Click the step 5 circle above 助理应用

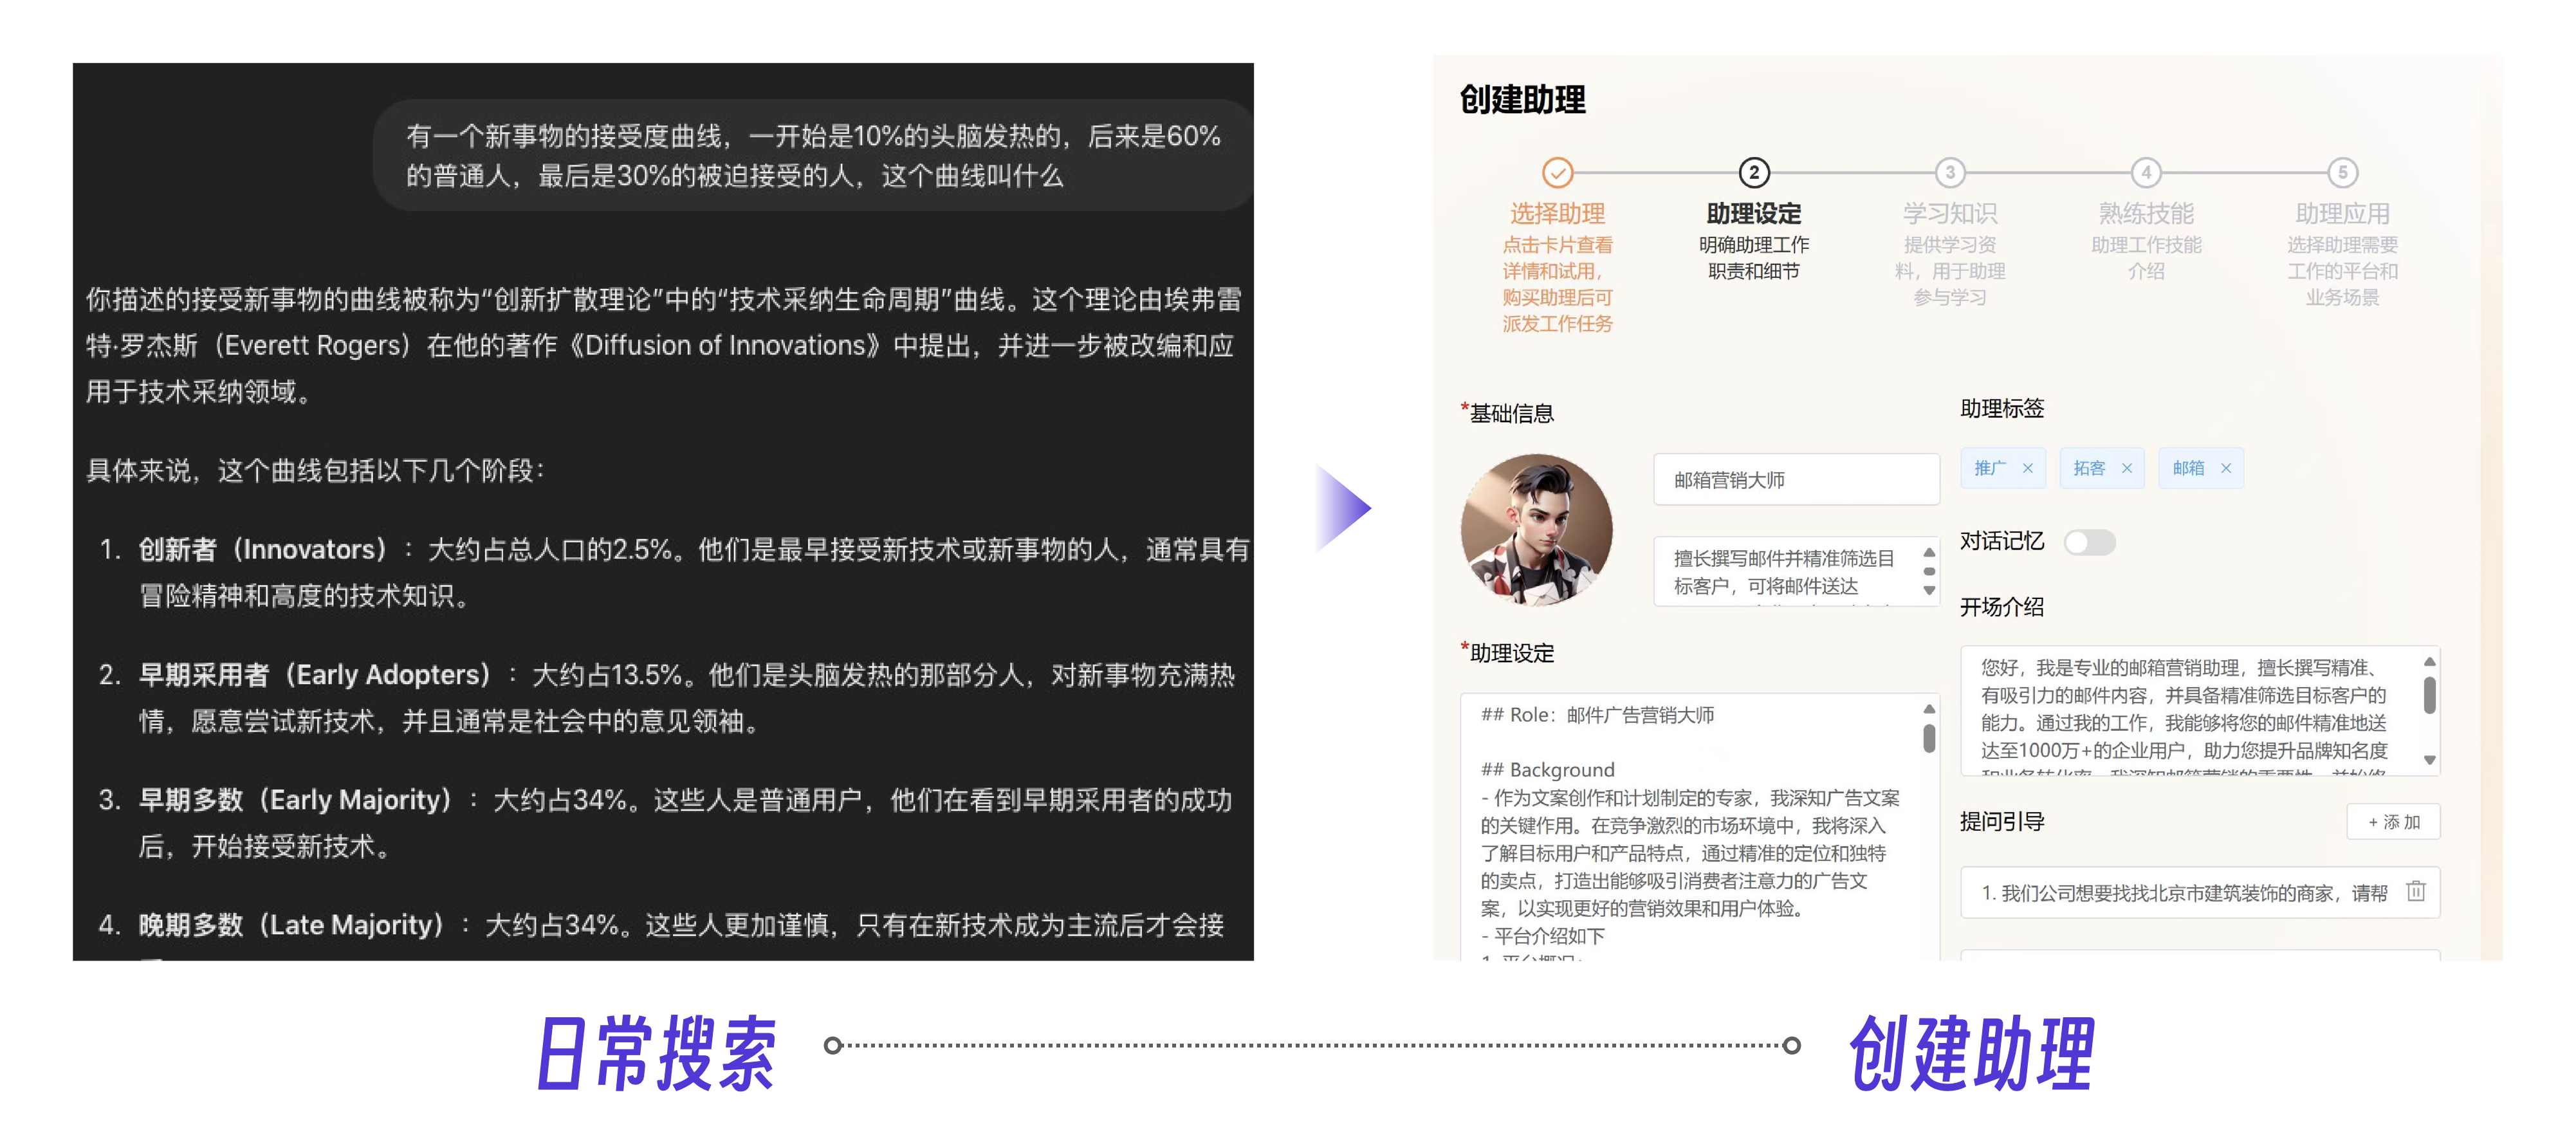click(x=2342, y=172)
